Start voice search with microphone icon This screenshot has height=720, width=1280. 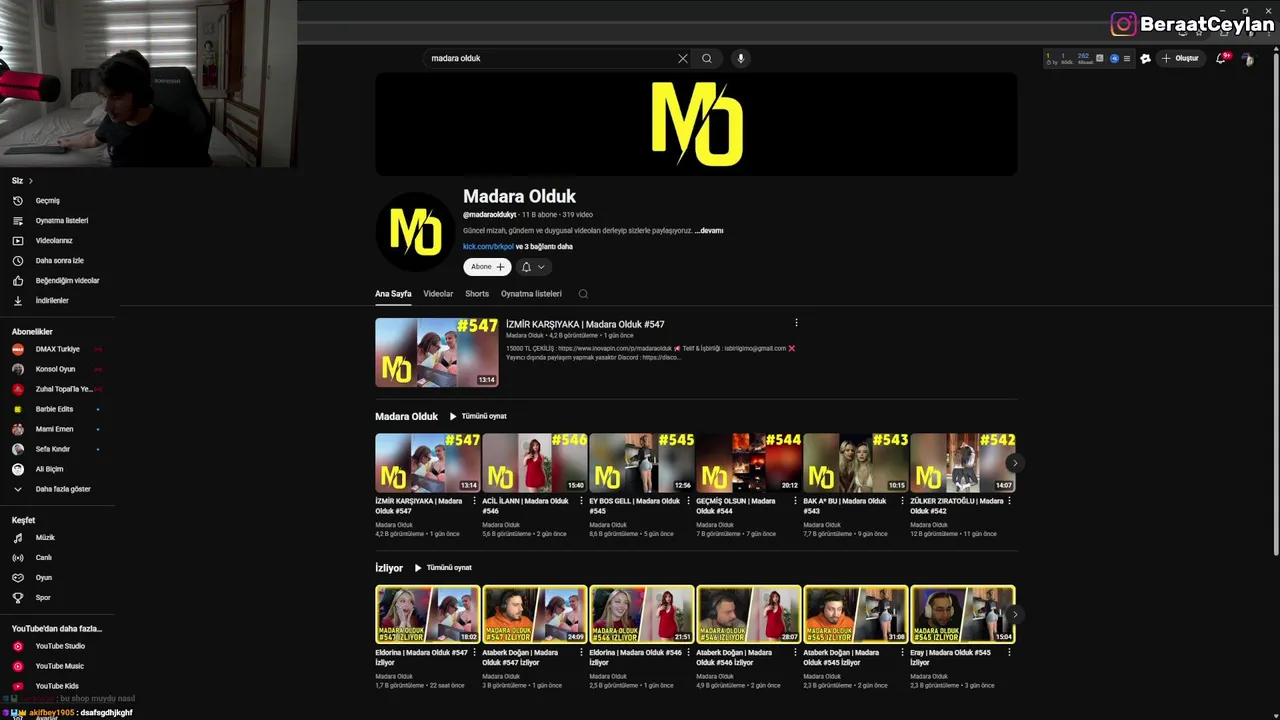(x=741, y=58)
